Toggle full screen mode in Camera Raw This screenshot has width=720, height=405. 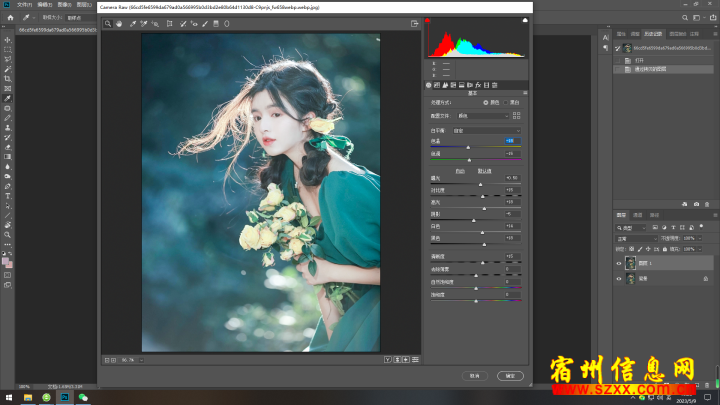pos(414,24)
